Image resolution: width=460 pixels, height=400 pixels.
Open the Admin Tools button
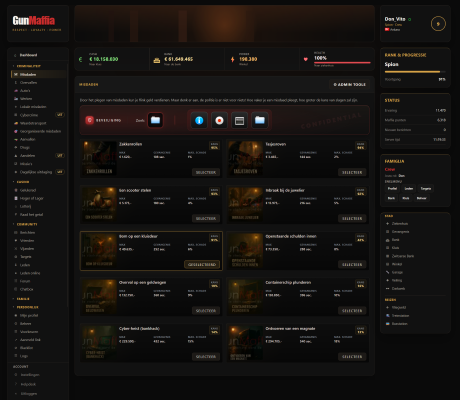click(x=350, y=85)
